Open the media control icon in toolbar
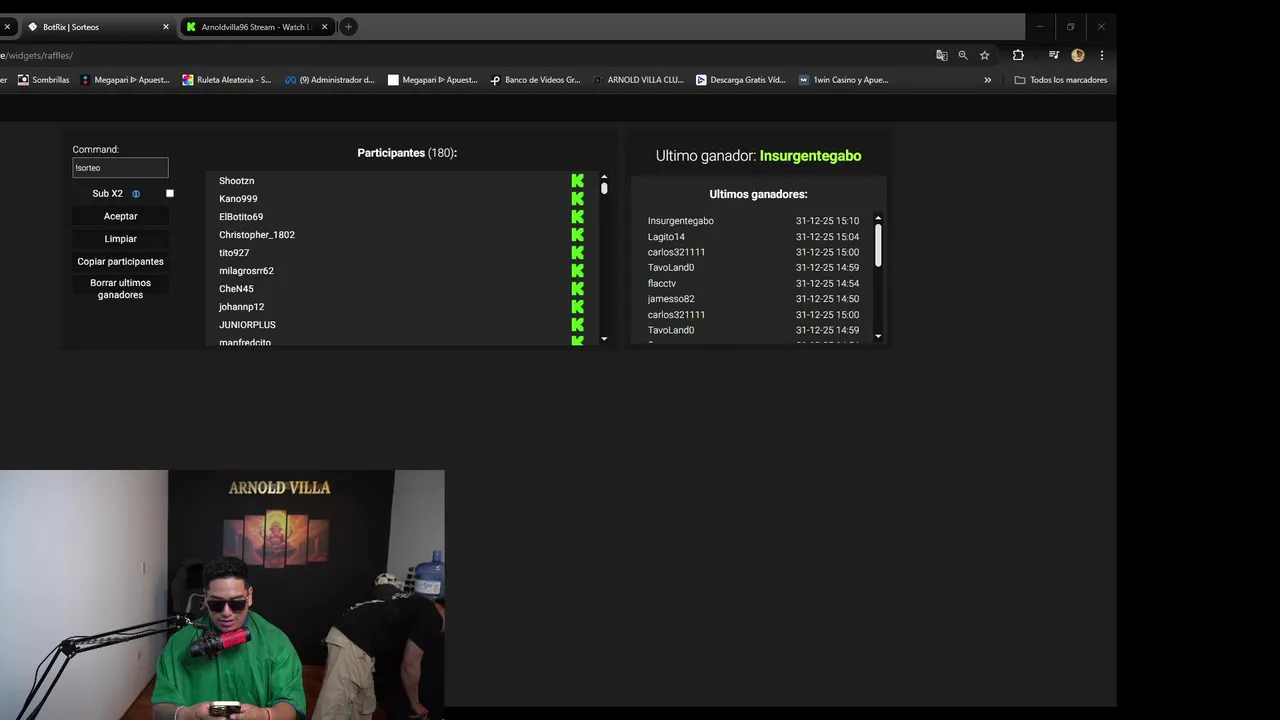This screenshot has width=1280, height=720. pos(1053,55)
